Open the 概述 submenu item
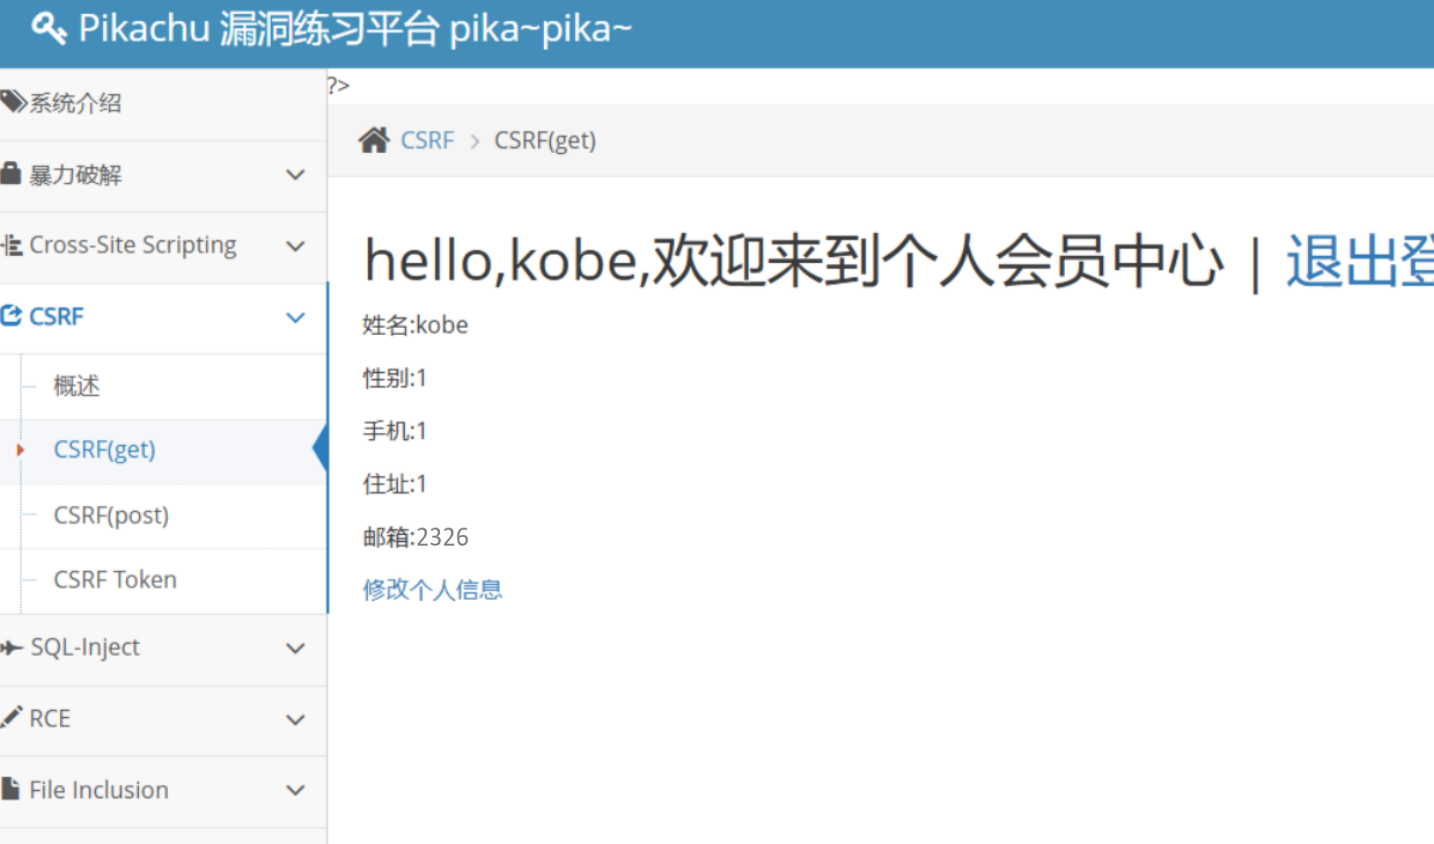 click(77, 386)
